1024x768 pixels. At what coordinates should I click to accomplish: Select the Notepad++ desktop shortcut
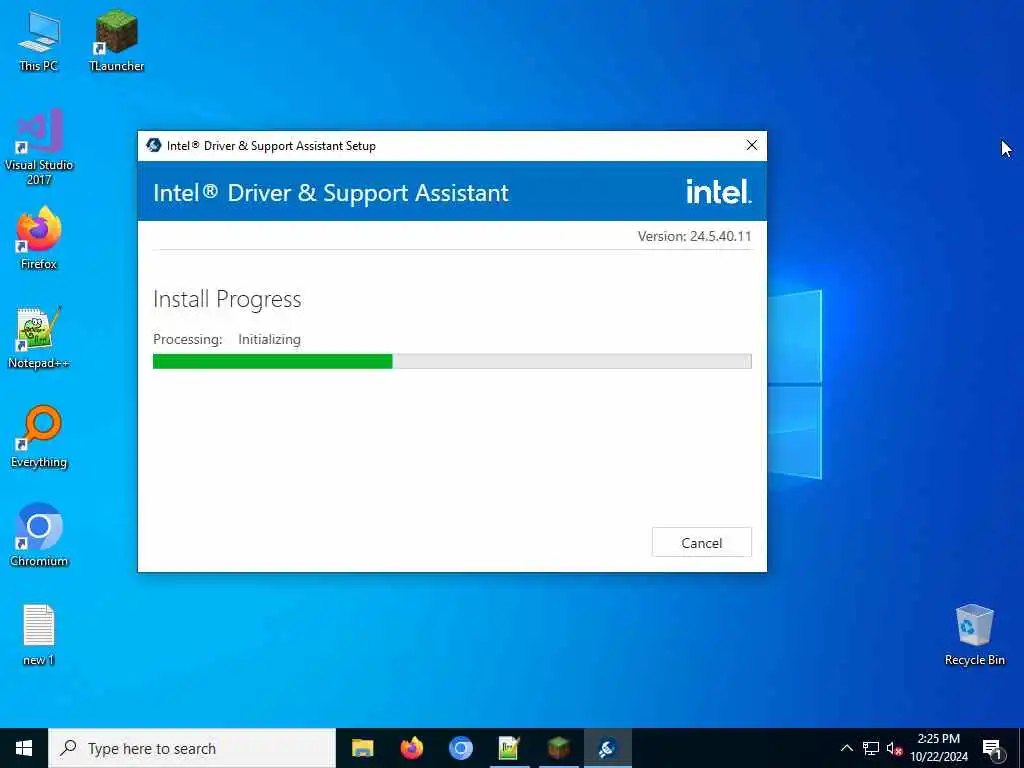pyautogui.click(x=39, y=338)
